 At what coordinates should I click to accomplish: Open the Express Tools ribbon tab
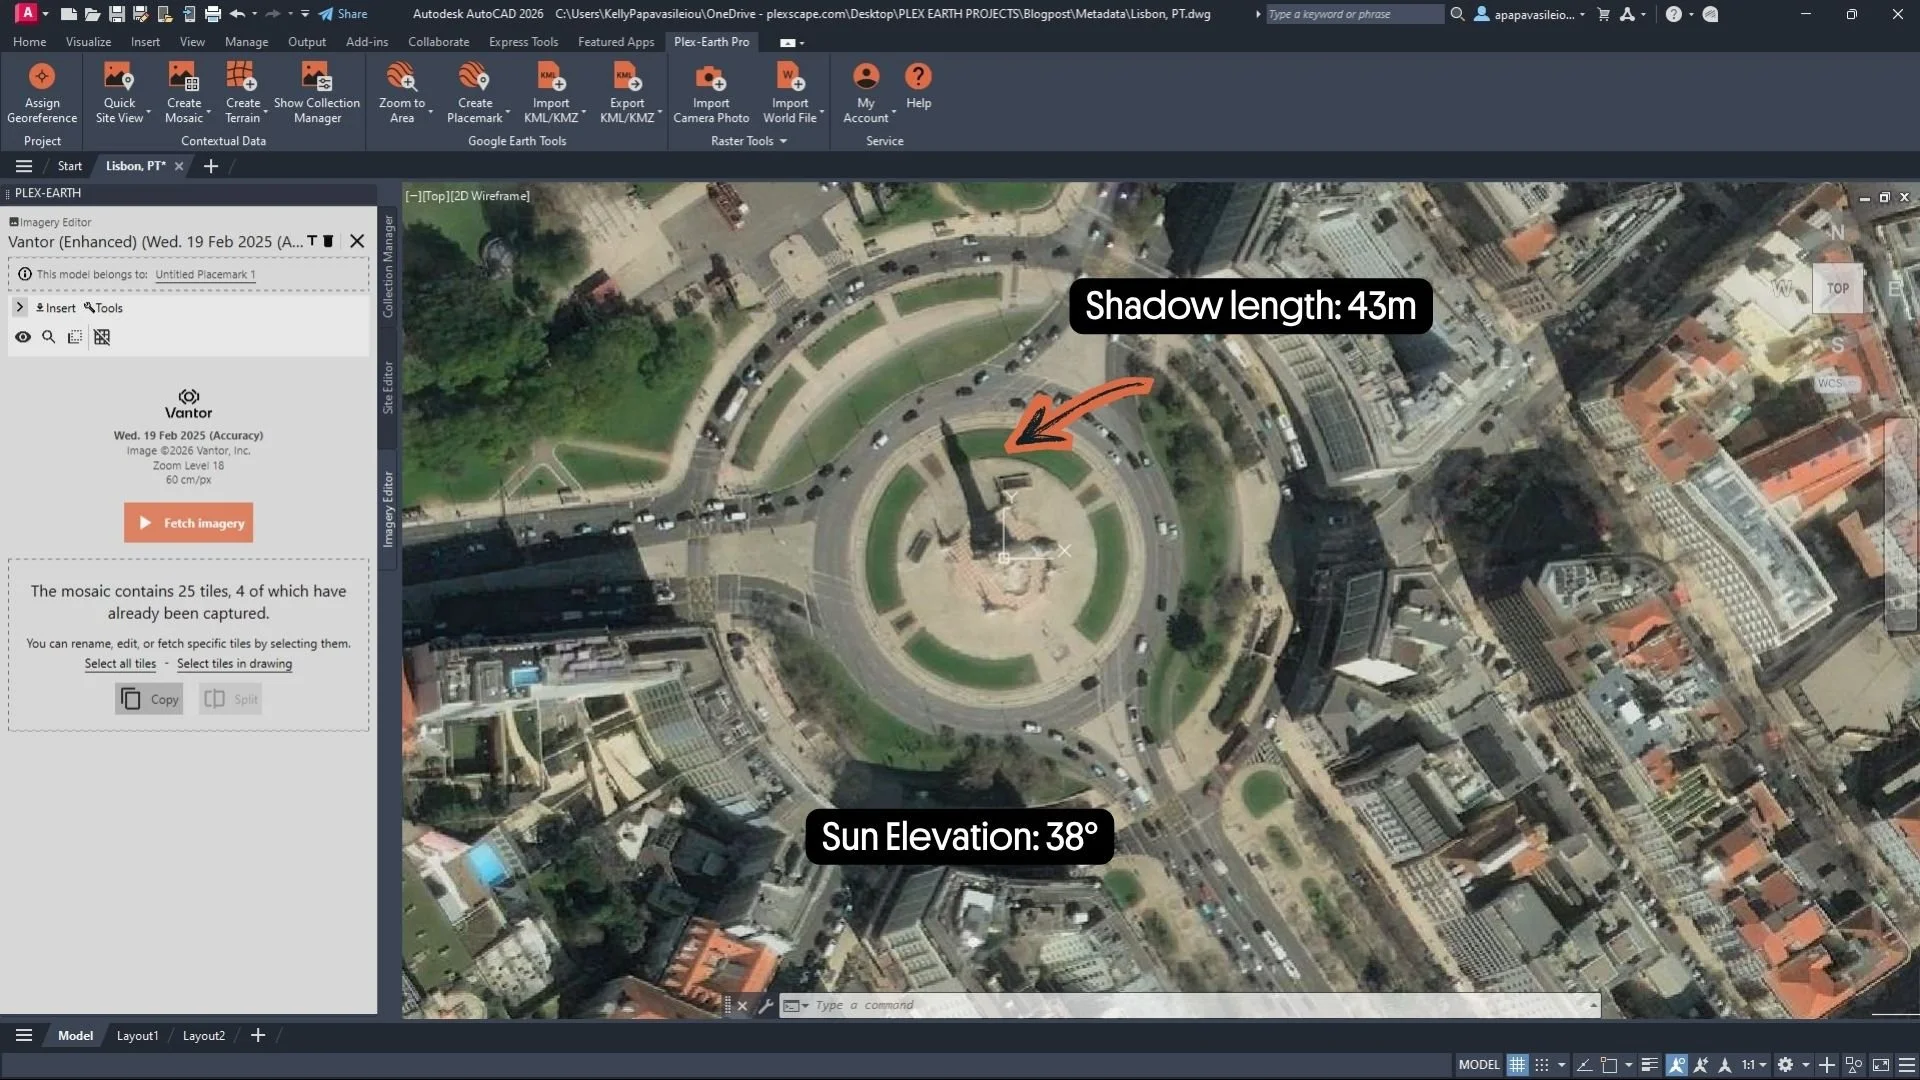523,42
